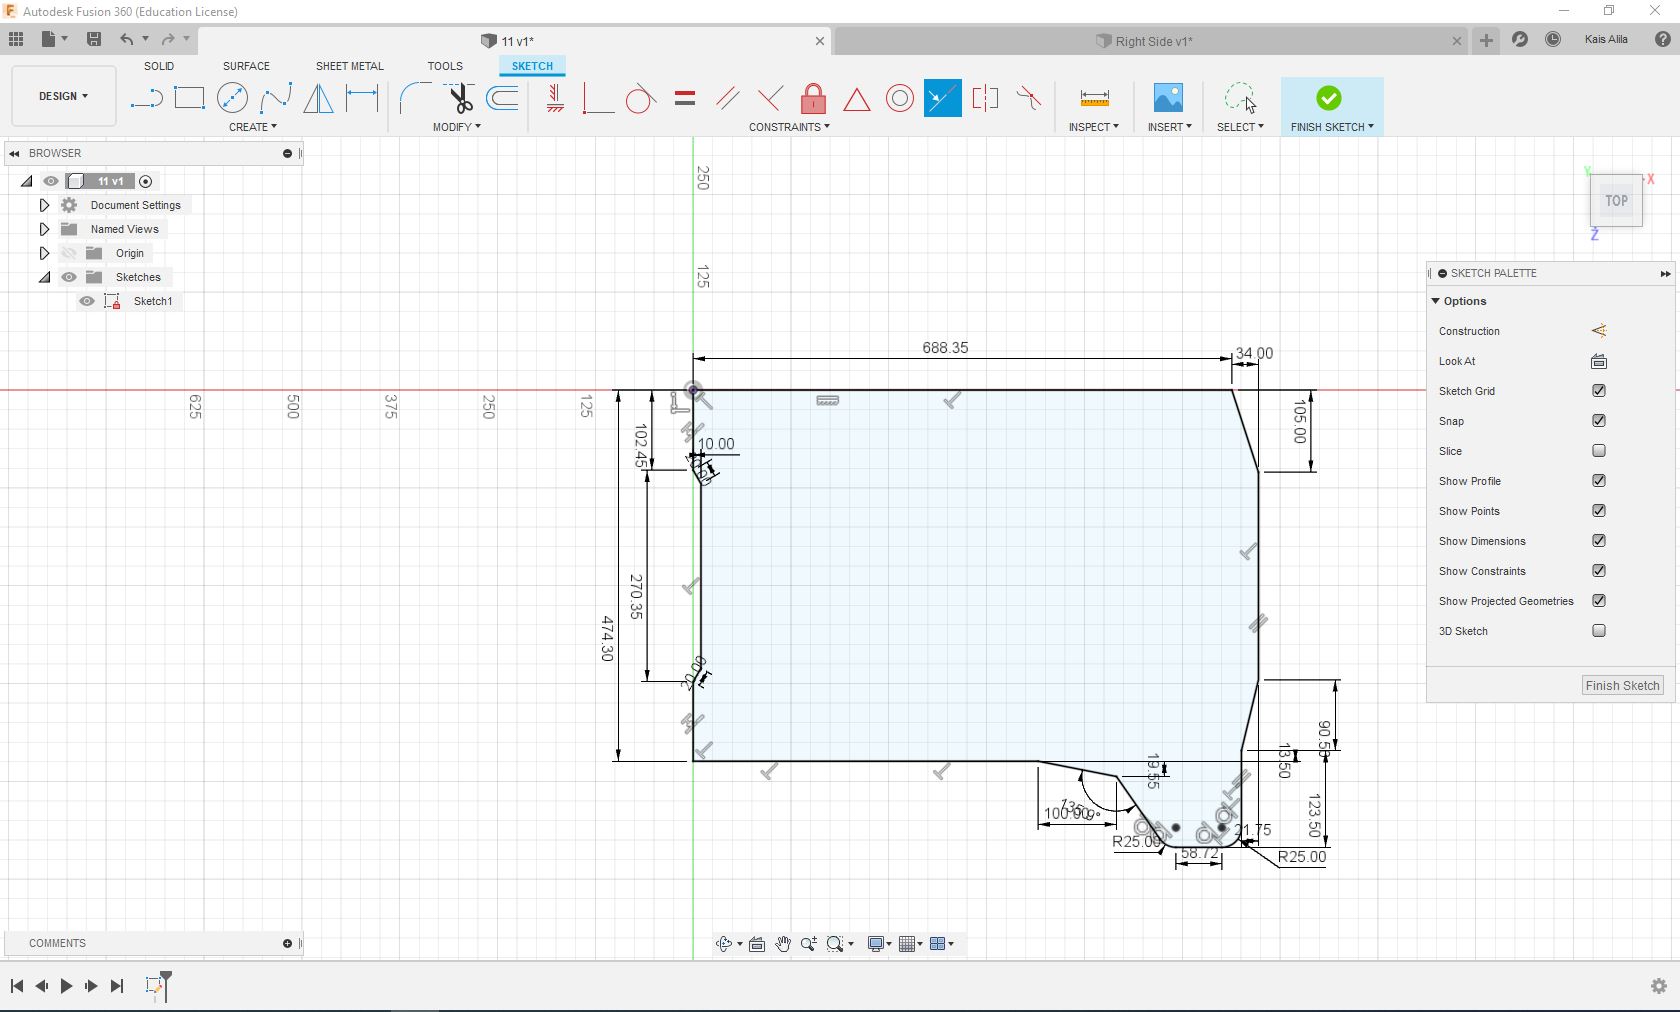Open the DESIGN workspace dropdown

coord(63,96)
